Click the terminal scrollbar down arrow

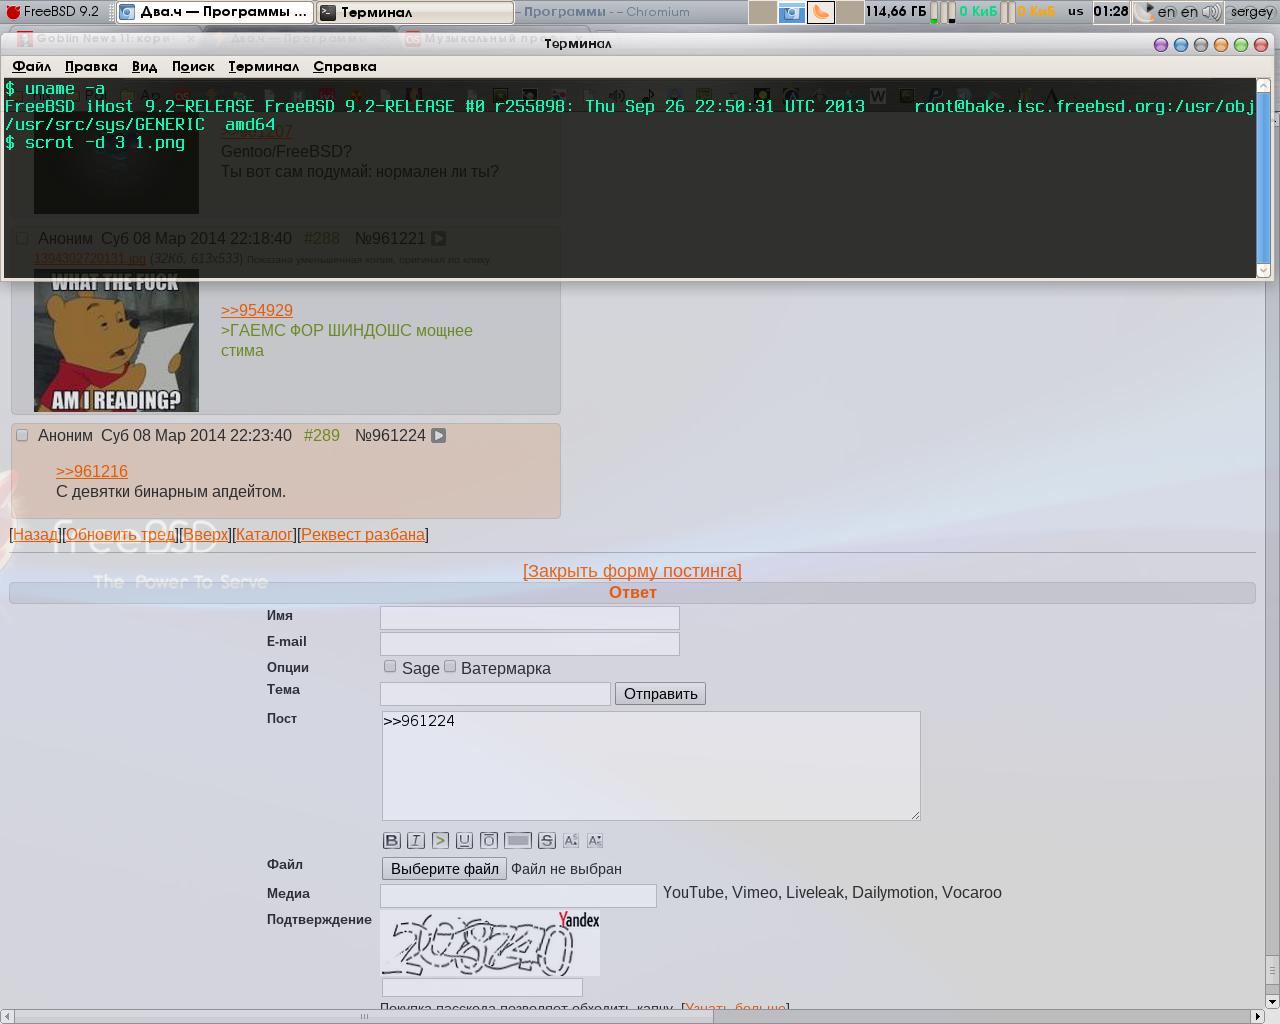1263,270
